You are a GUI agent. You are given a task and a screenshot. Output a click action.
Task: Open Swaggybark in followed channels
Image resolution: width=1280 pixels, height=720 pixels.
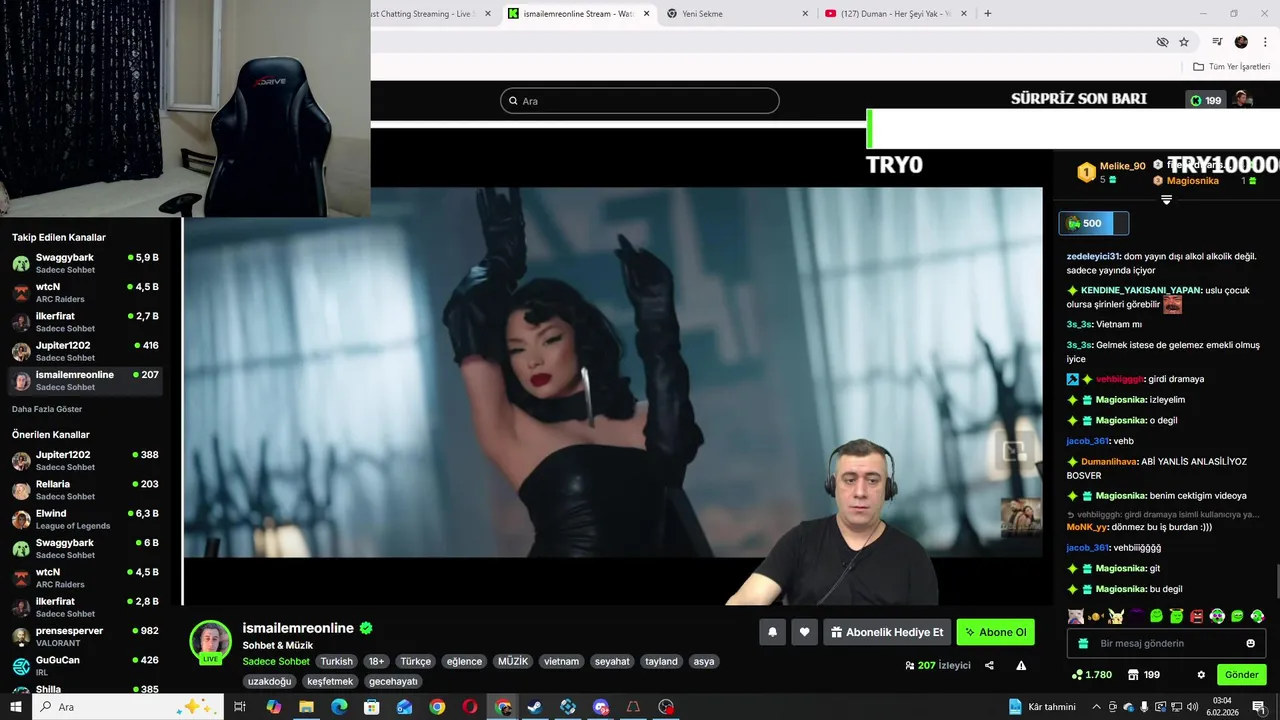[x=85, y=264]
